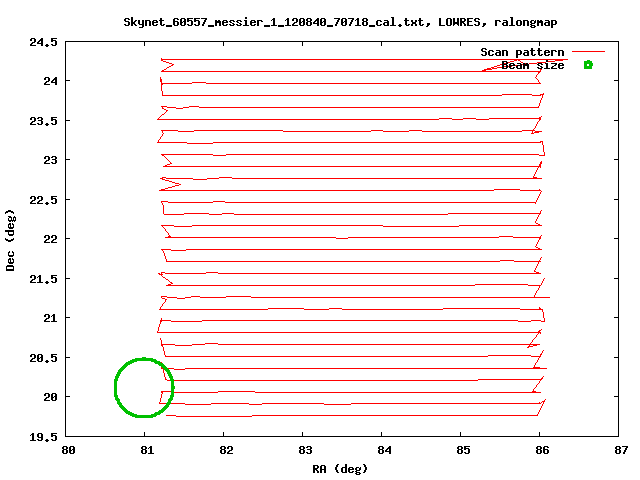Click the y-axis tick label 21
Viewport: 640px width, 480px height.
(51, 318)
